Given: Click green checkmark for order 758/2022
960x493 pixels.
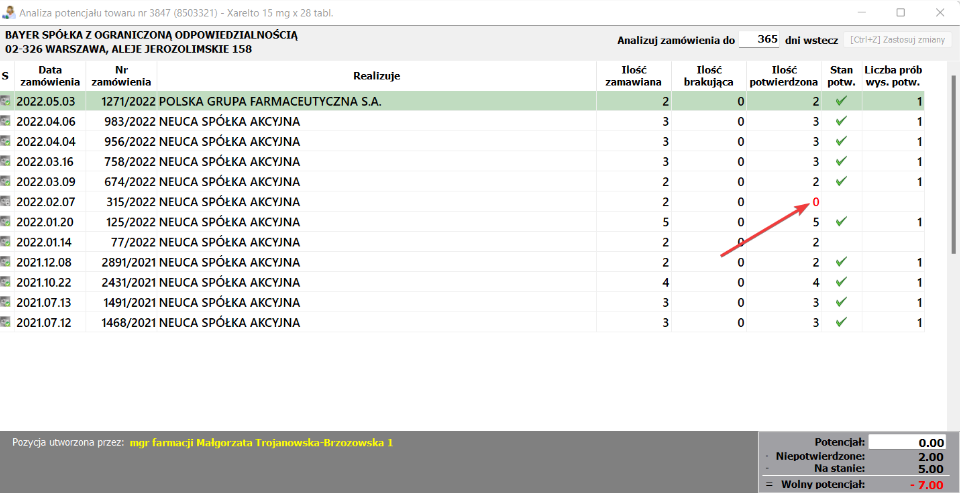Looking at the screenshot, I should [841, 161].
